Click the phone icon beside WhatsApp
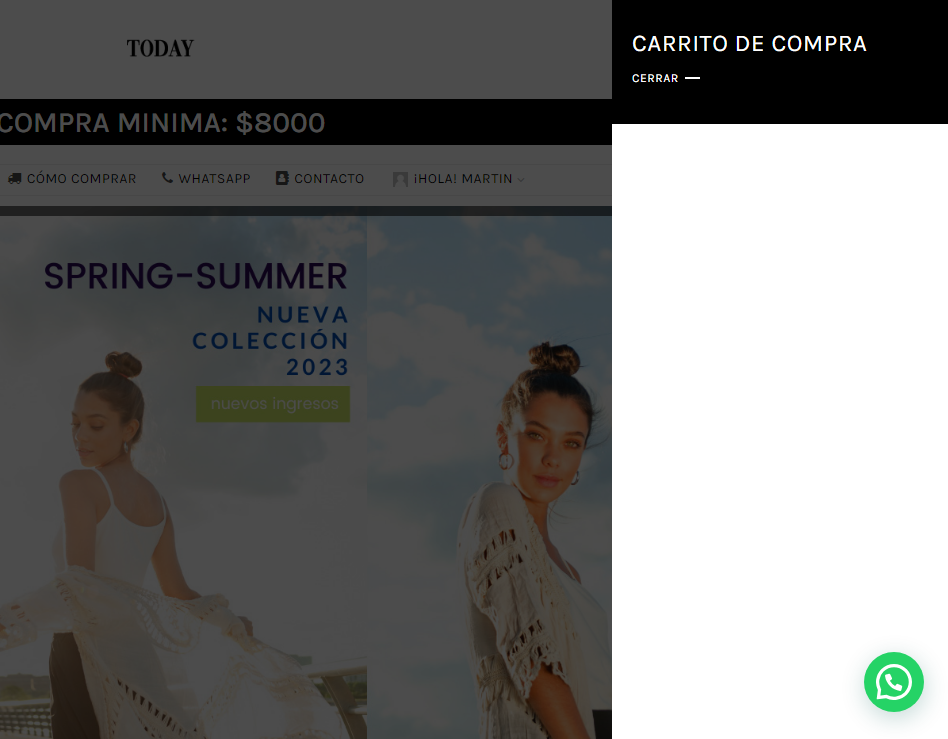The image size is (948, 739). click(x=167, y=178)
